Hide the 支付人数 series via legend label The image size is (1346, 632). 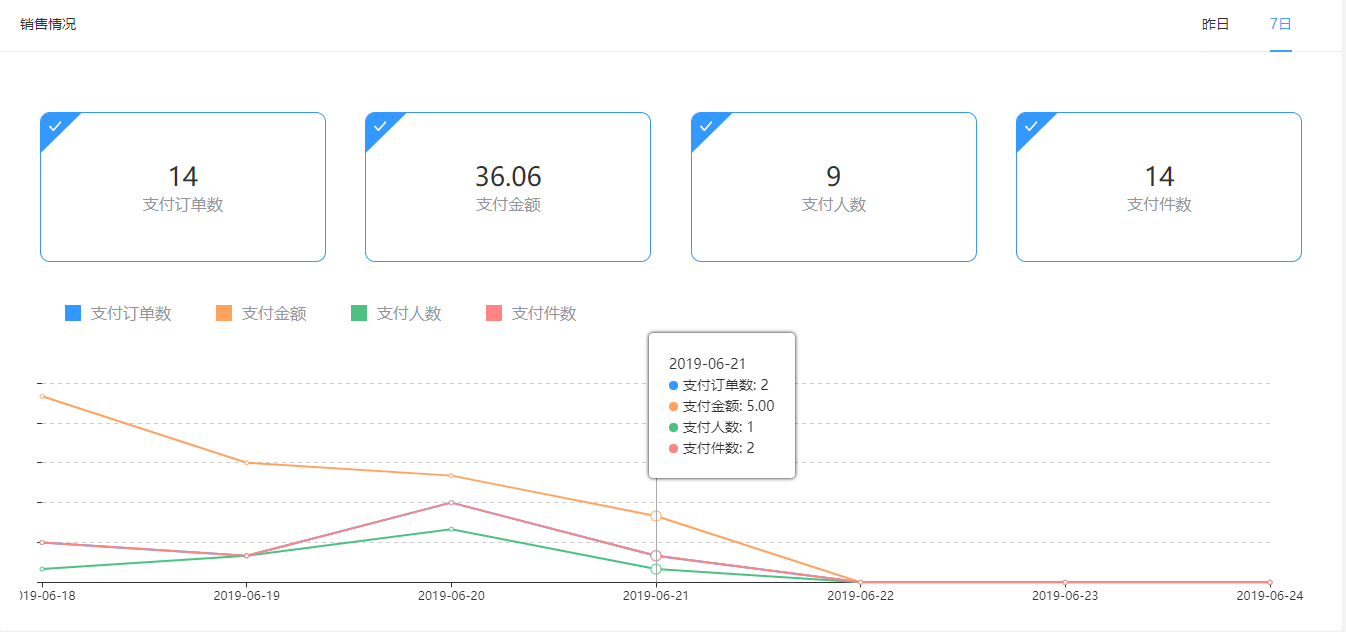409,314
